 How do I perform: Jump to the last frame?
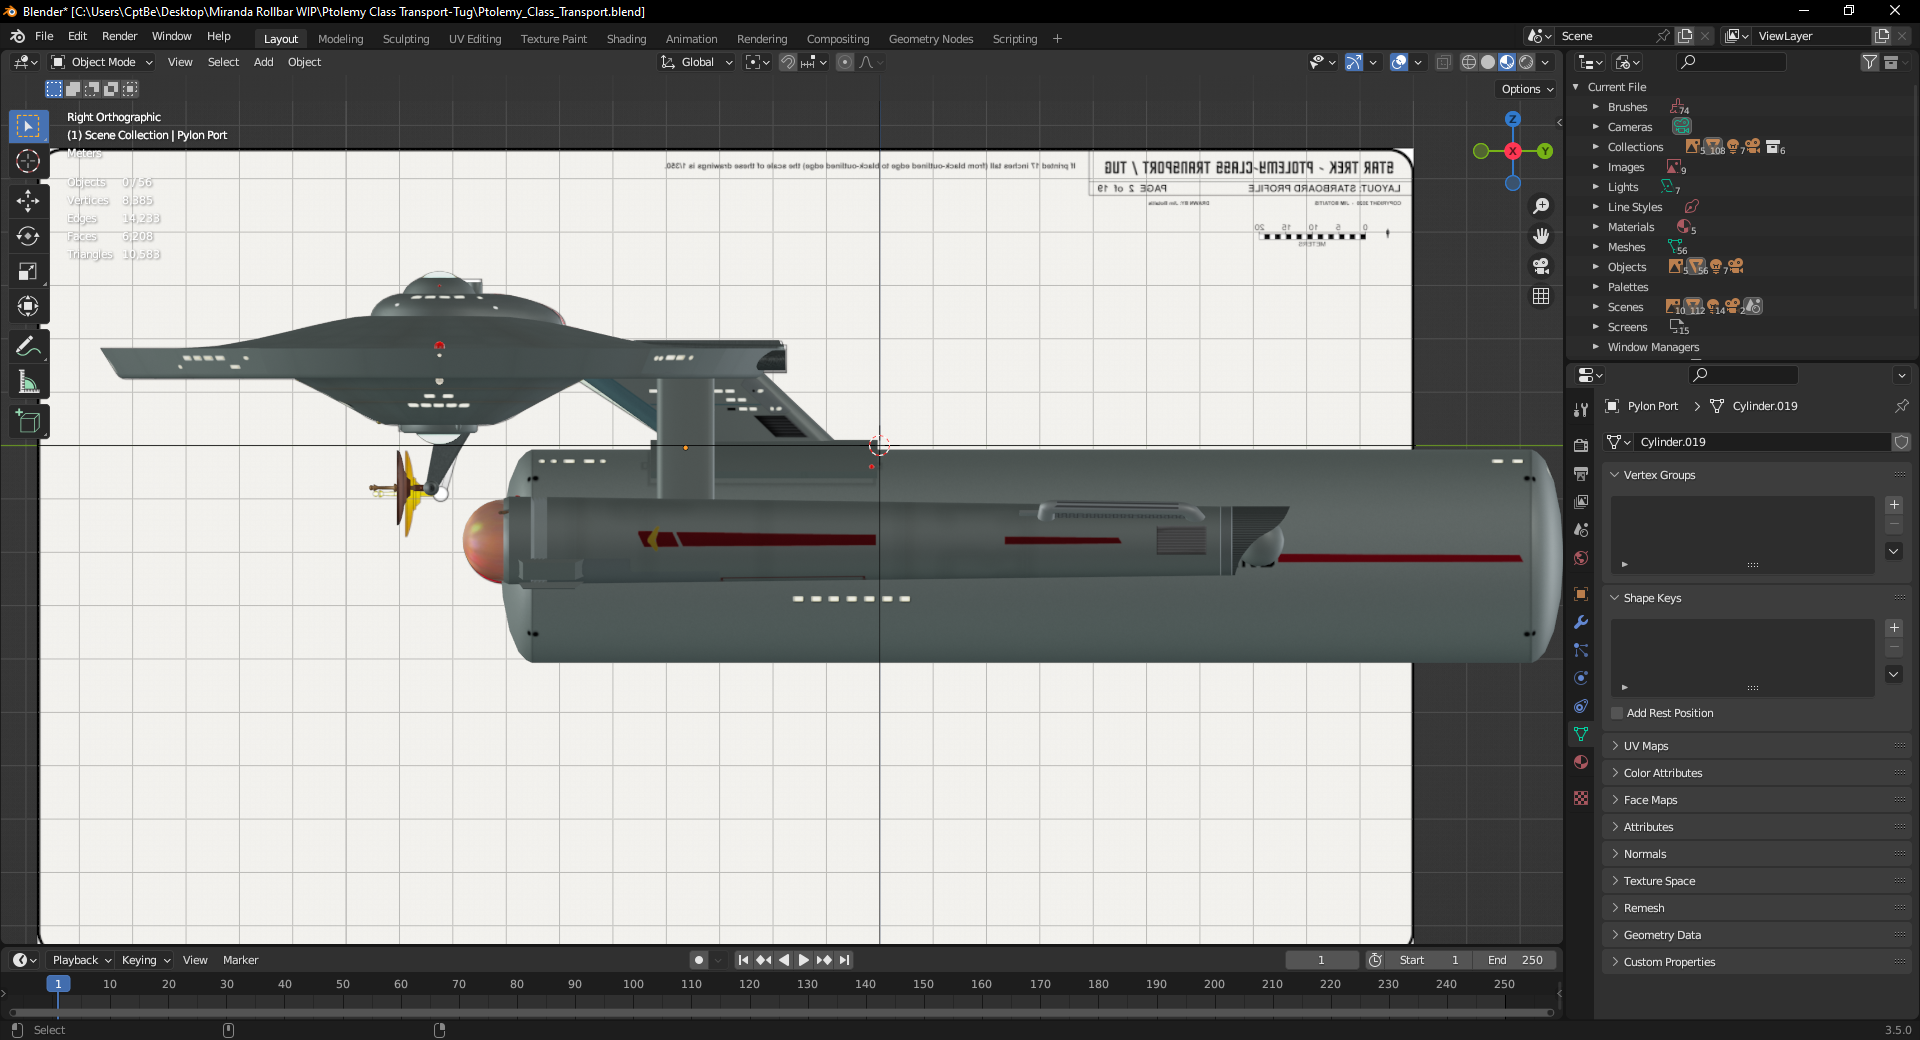tap(845, 960)
